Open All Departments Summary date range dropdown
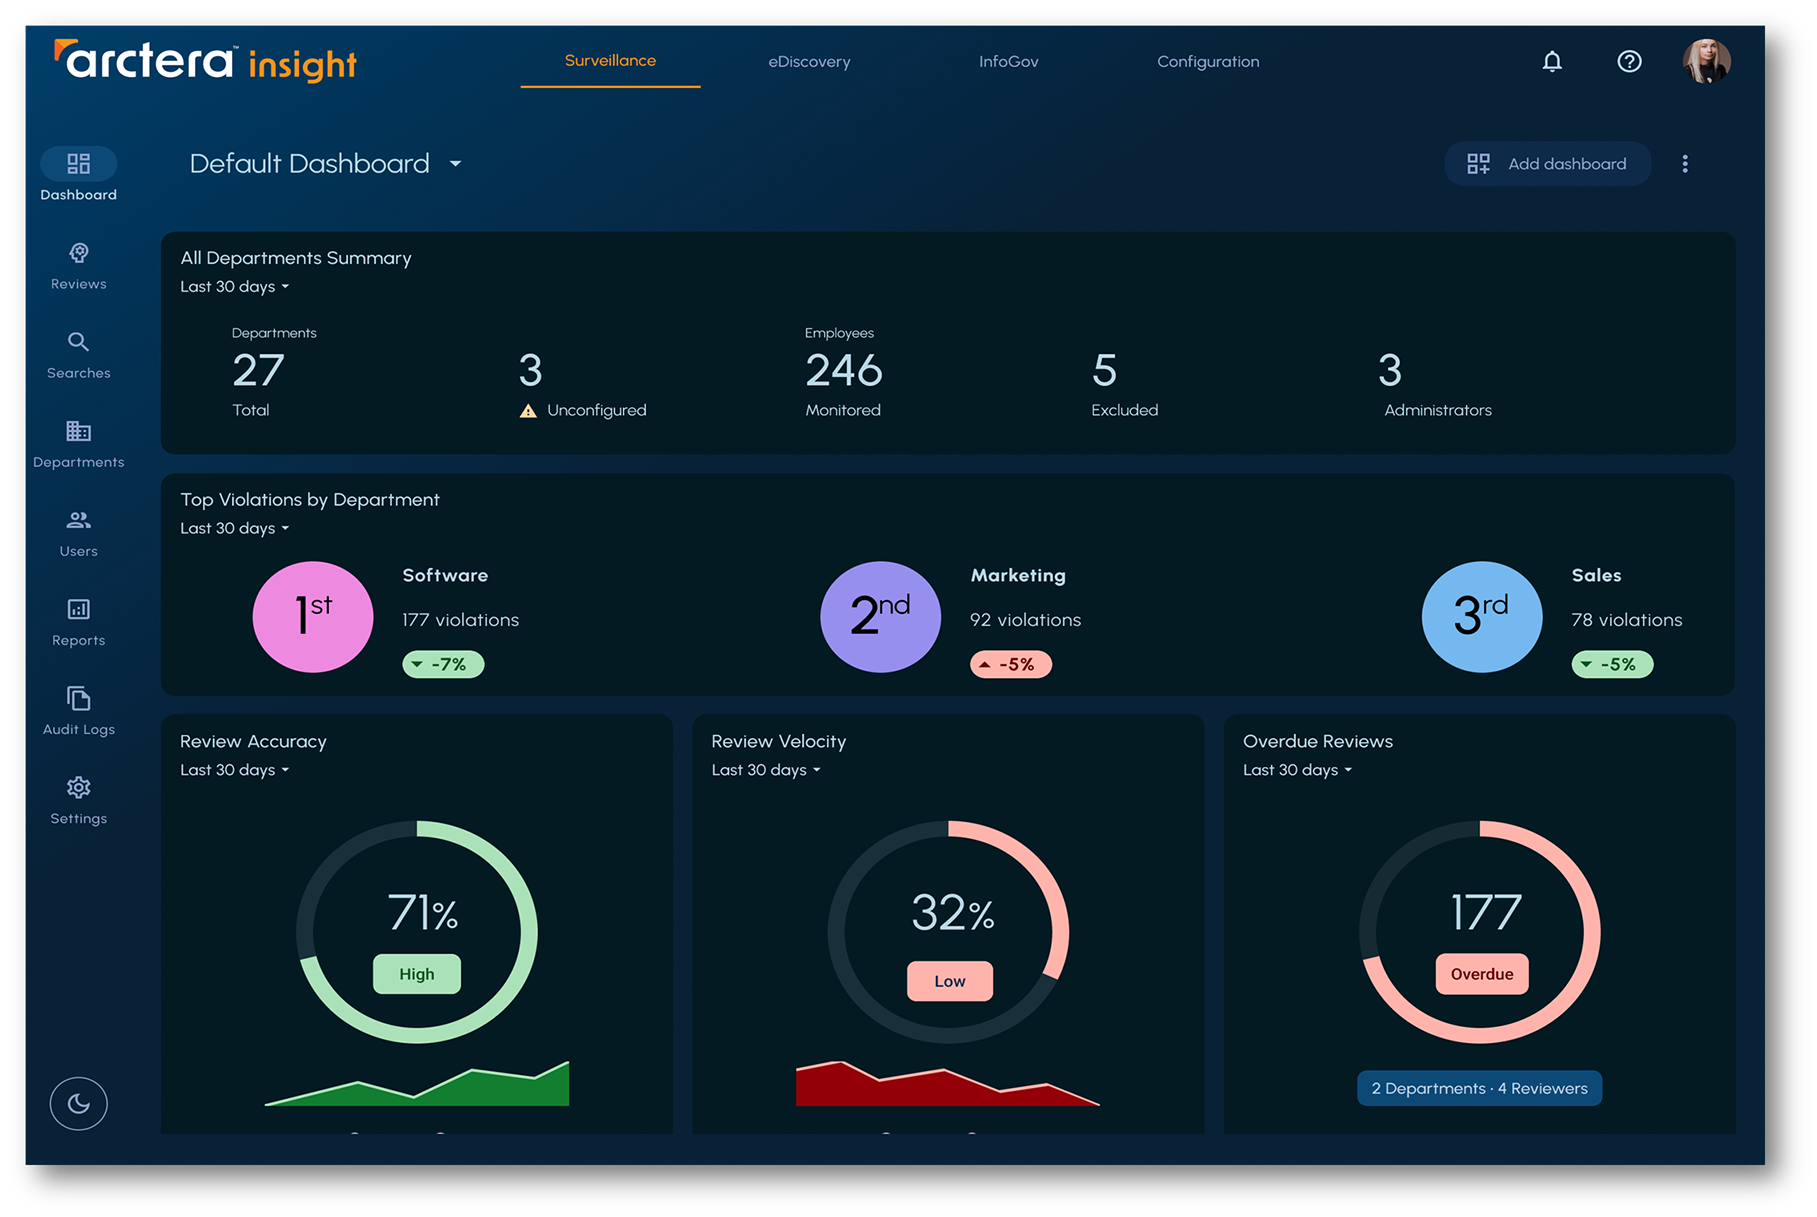Viewport: 1817px width, 1217px height. (235, 287)
